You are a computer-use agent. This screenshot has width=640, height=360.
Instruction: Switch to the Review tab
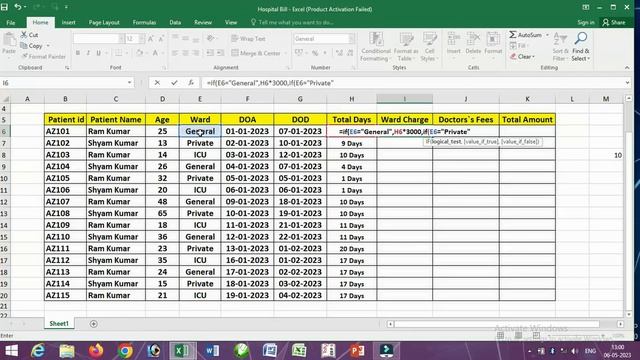pos(203,22)
